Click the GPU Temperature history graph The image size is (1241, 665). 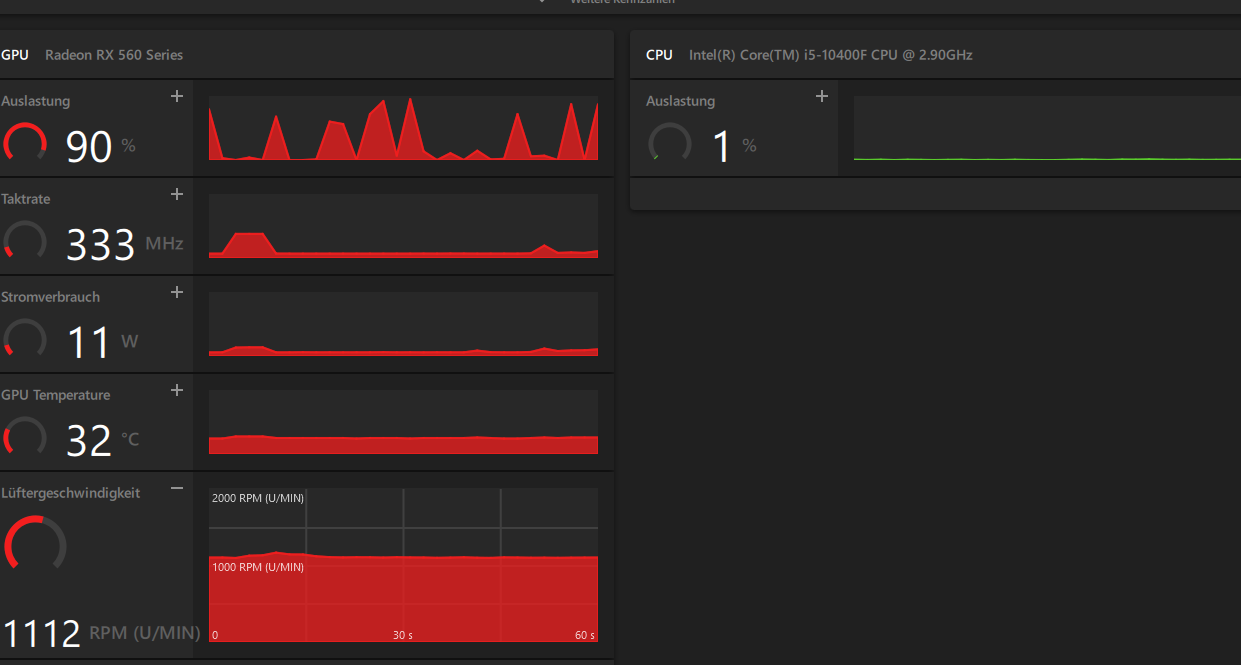[403, 422]
